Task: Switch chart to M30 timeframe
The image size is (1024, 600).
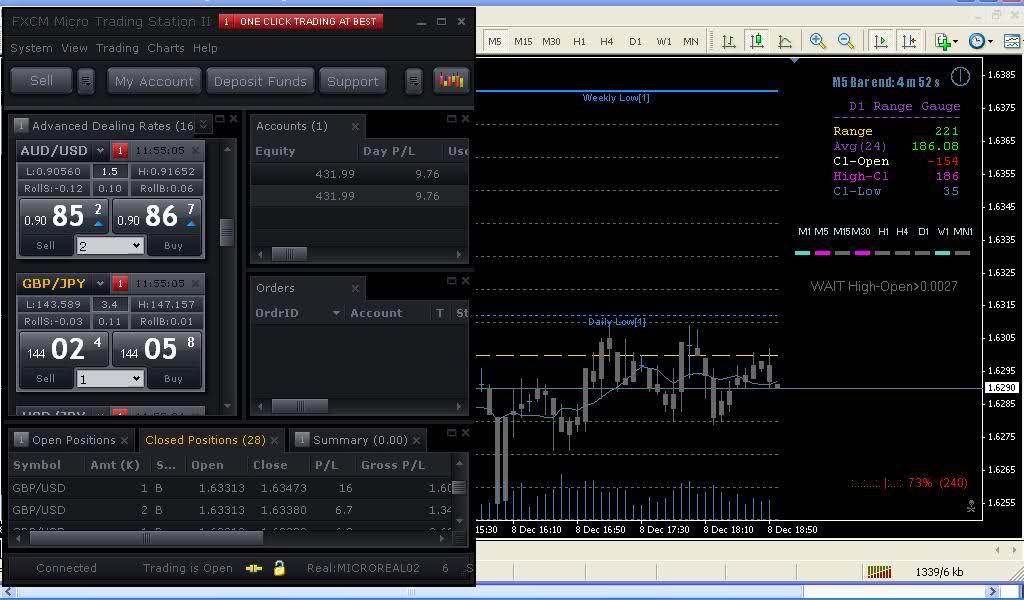Action: click(x=551, y=41)
